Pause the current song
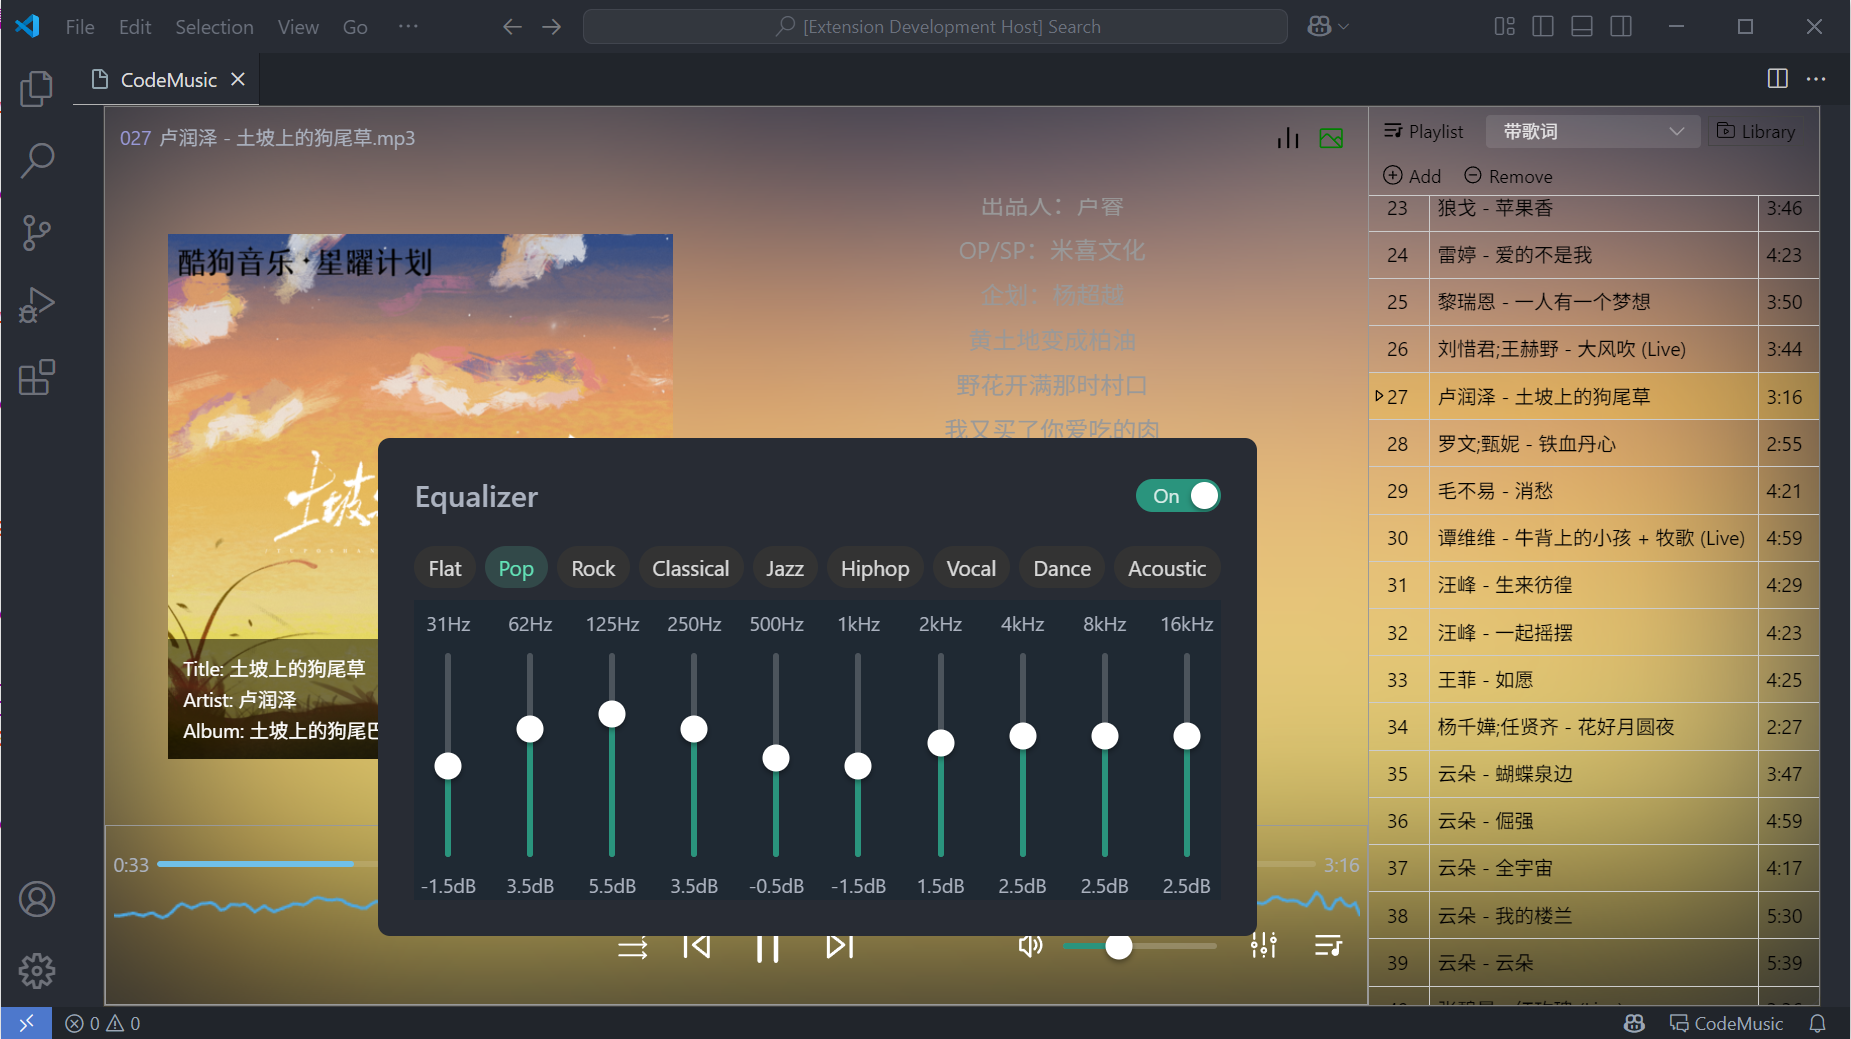 point(768,947)
